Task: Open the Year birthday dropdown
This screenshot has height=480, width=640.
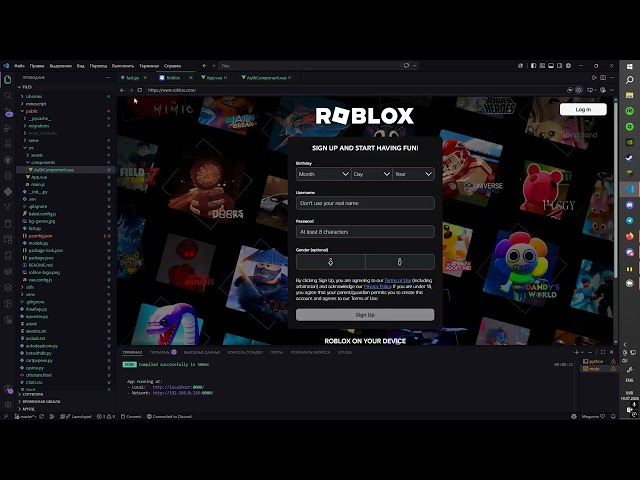Action: (x=413, y=174)
